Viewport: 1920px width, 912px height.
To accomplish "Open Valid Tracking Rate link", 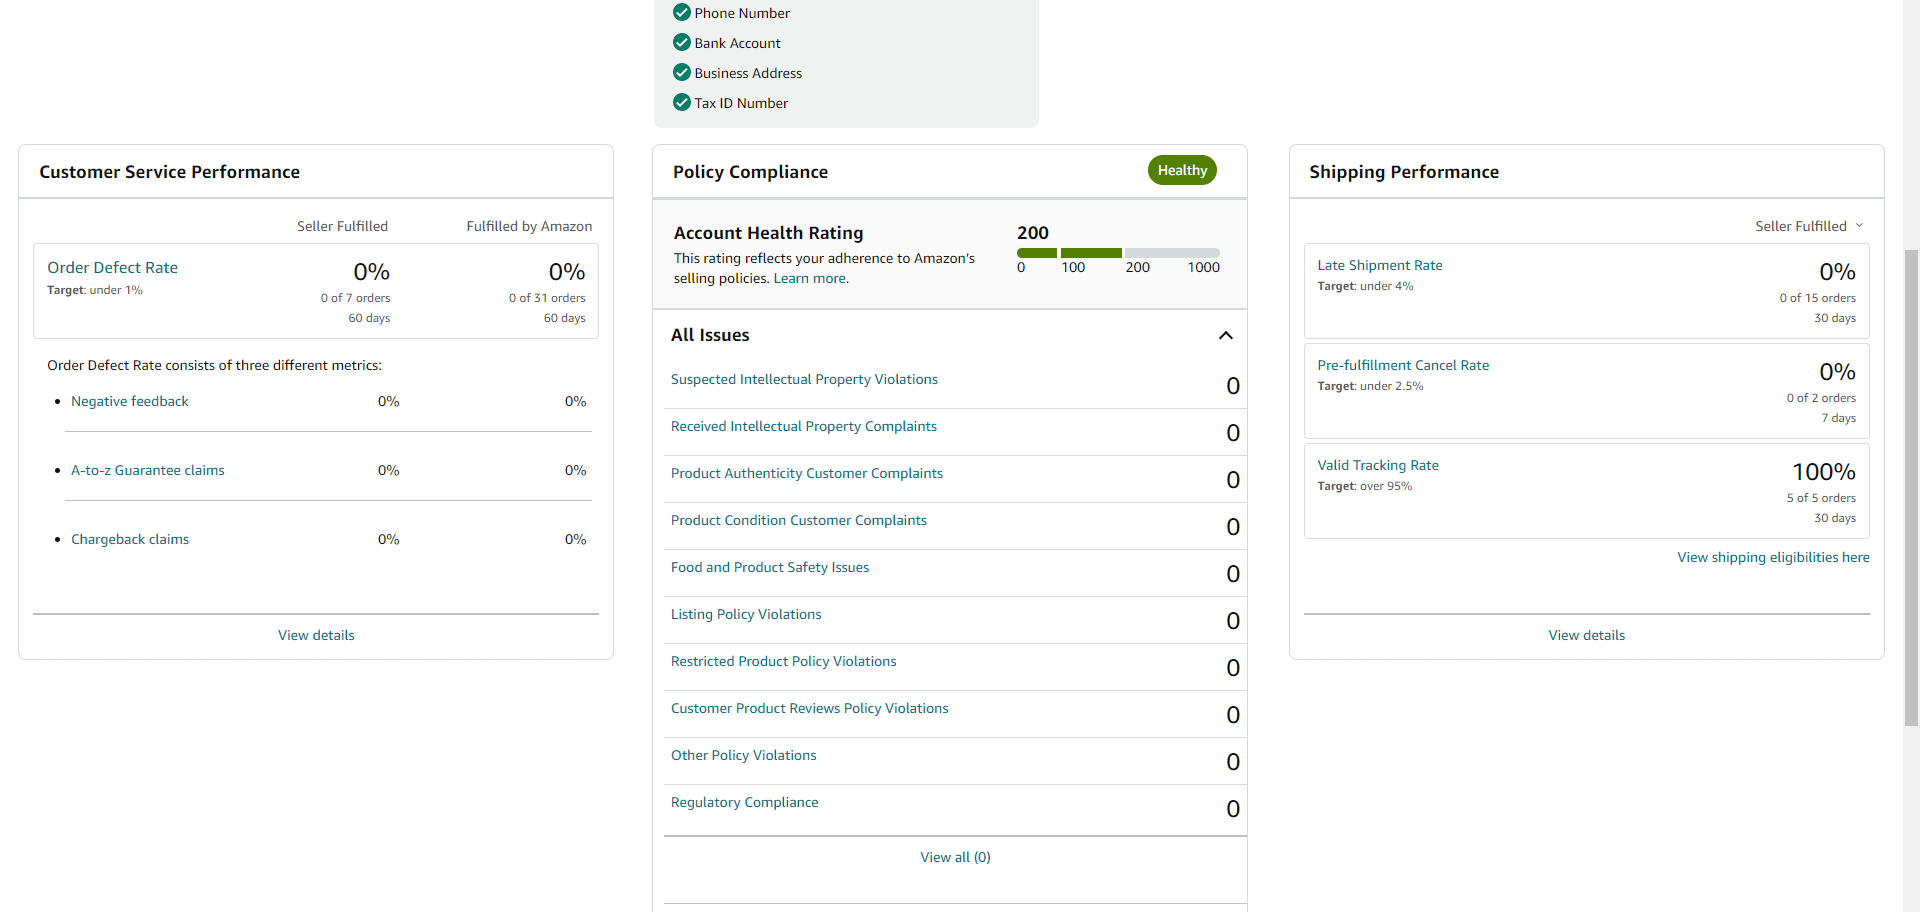I will [1377, 465].
